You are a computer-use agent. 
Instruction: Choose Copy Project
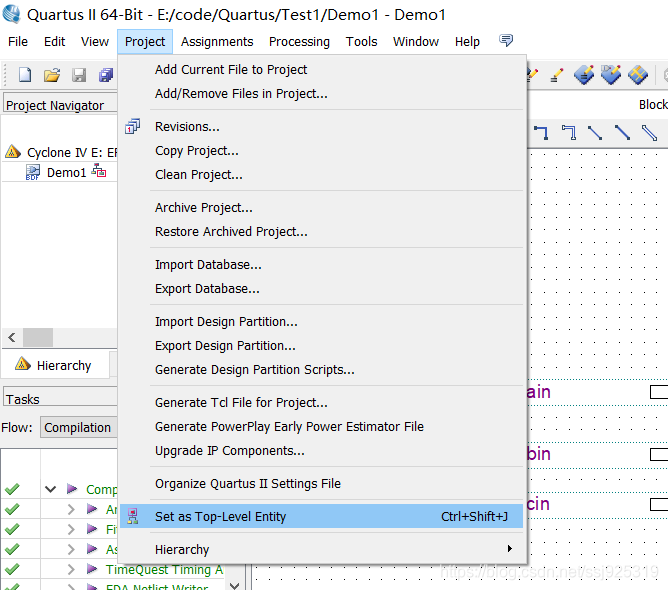click(321, 150)
